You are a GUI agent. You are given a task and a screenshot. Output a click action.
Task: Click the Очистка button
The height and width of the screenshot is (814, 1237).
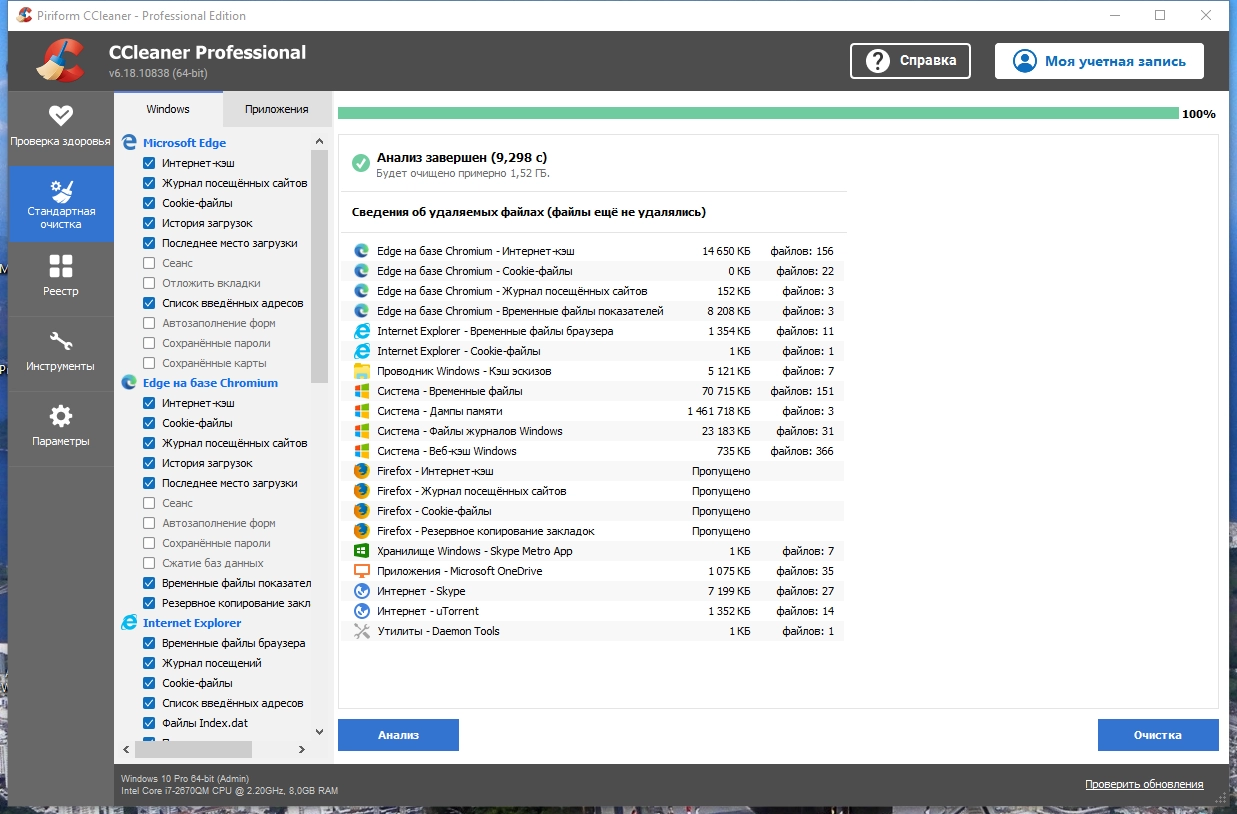click(x=1158, y=735)
